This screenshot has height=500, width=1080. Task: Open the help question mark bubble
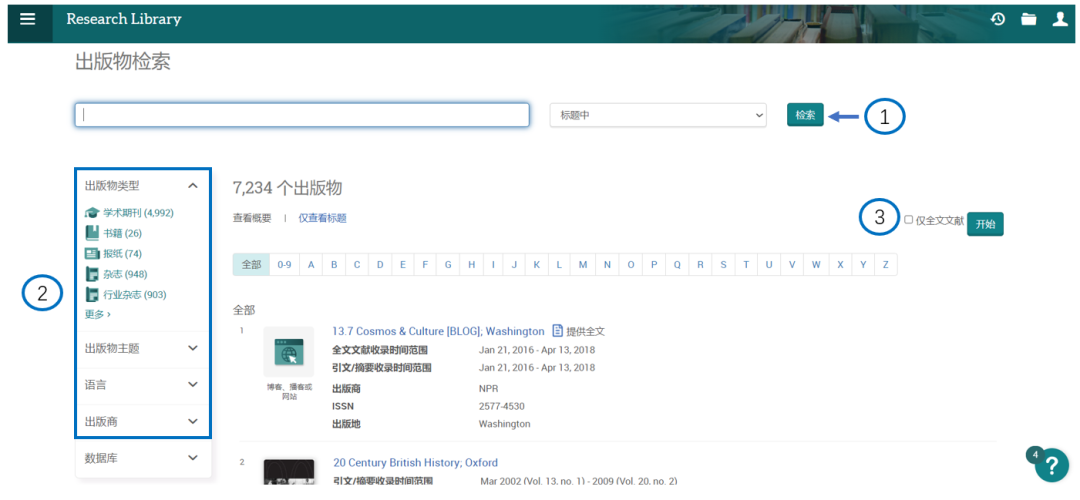(x=1052, y=465)
